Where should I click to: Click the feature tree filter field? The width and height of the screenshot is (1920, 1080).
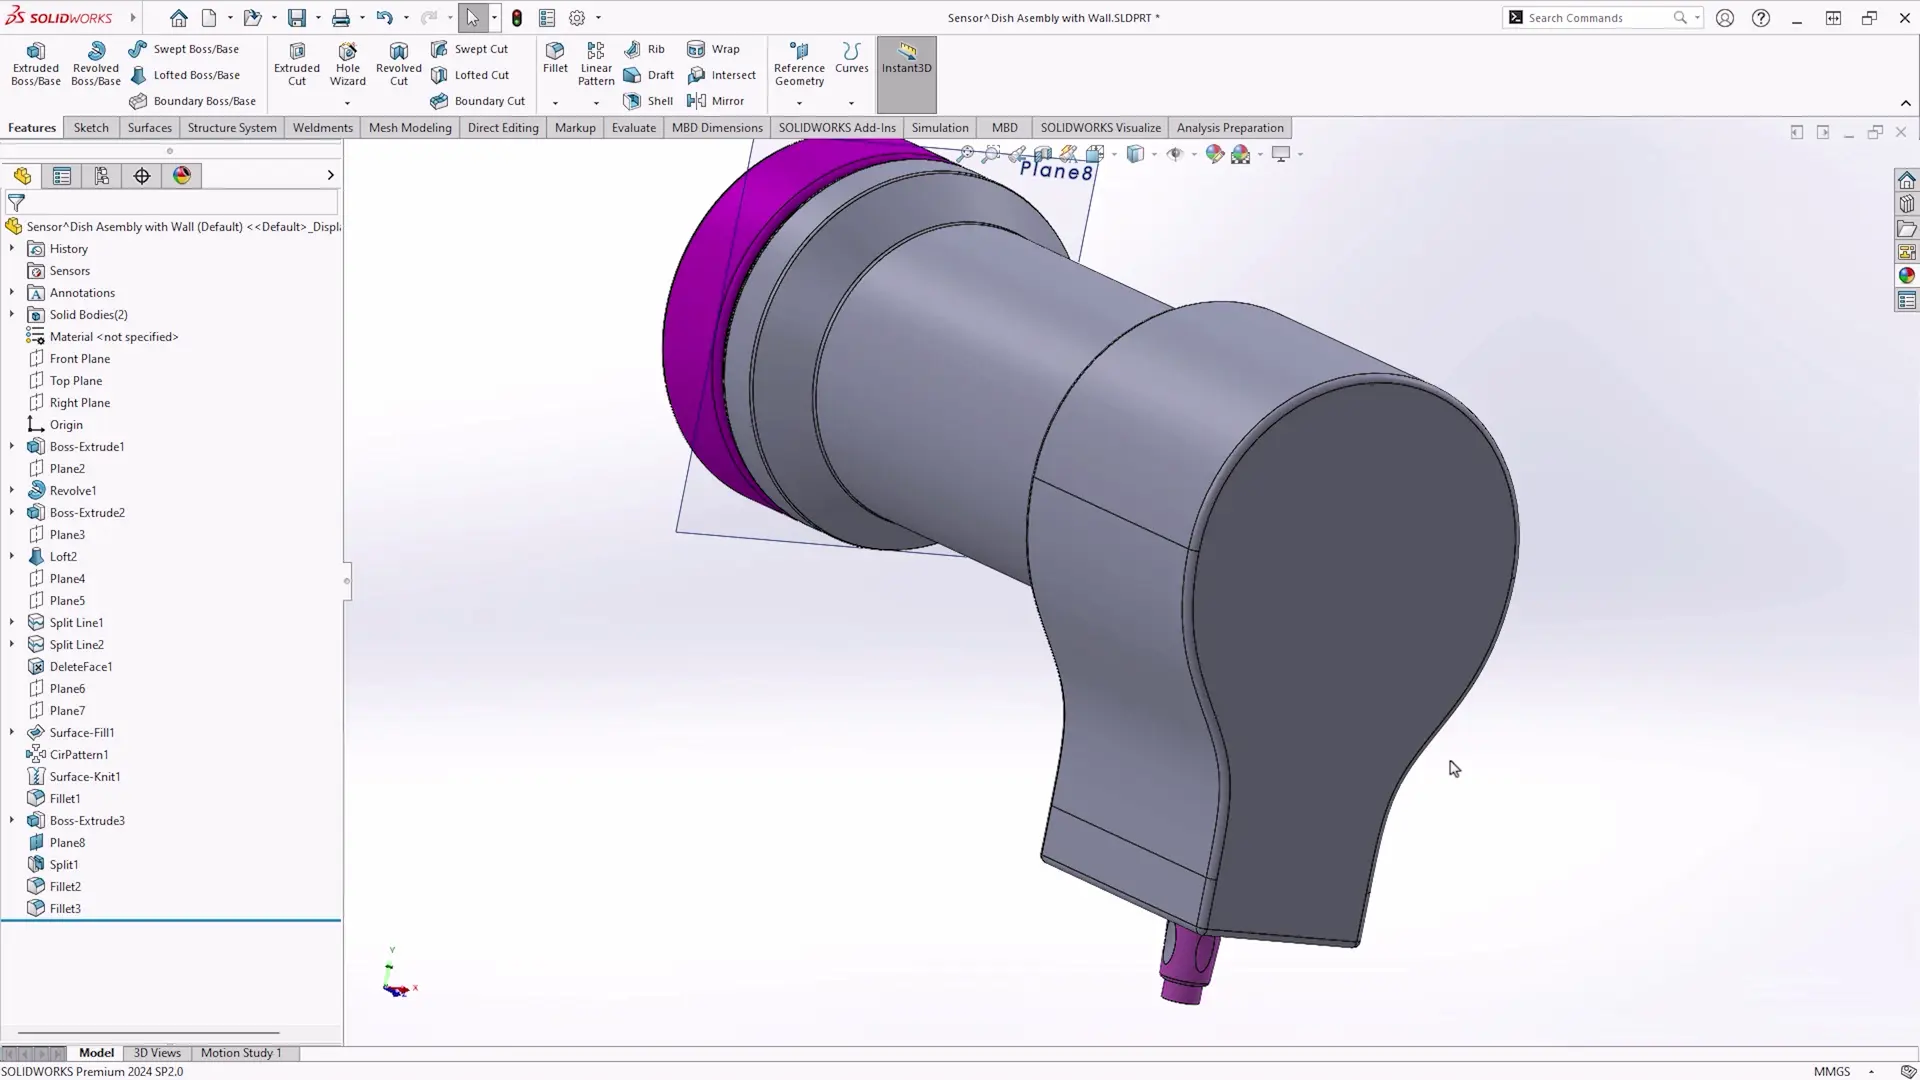[x=170, y=202]
